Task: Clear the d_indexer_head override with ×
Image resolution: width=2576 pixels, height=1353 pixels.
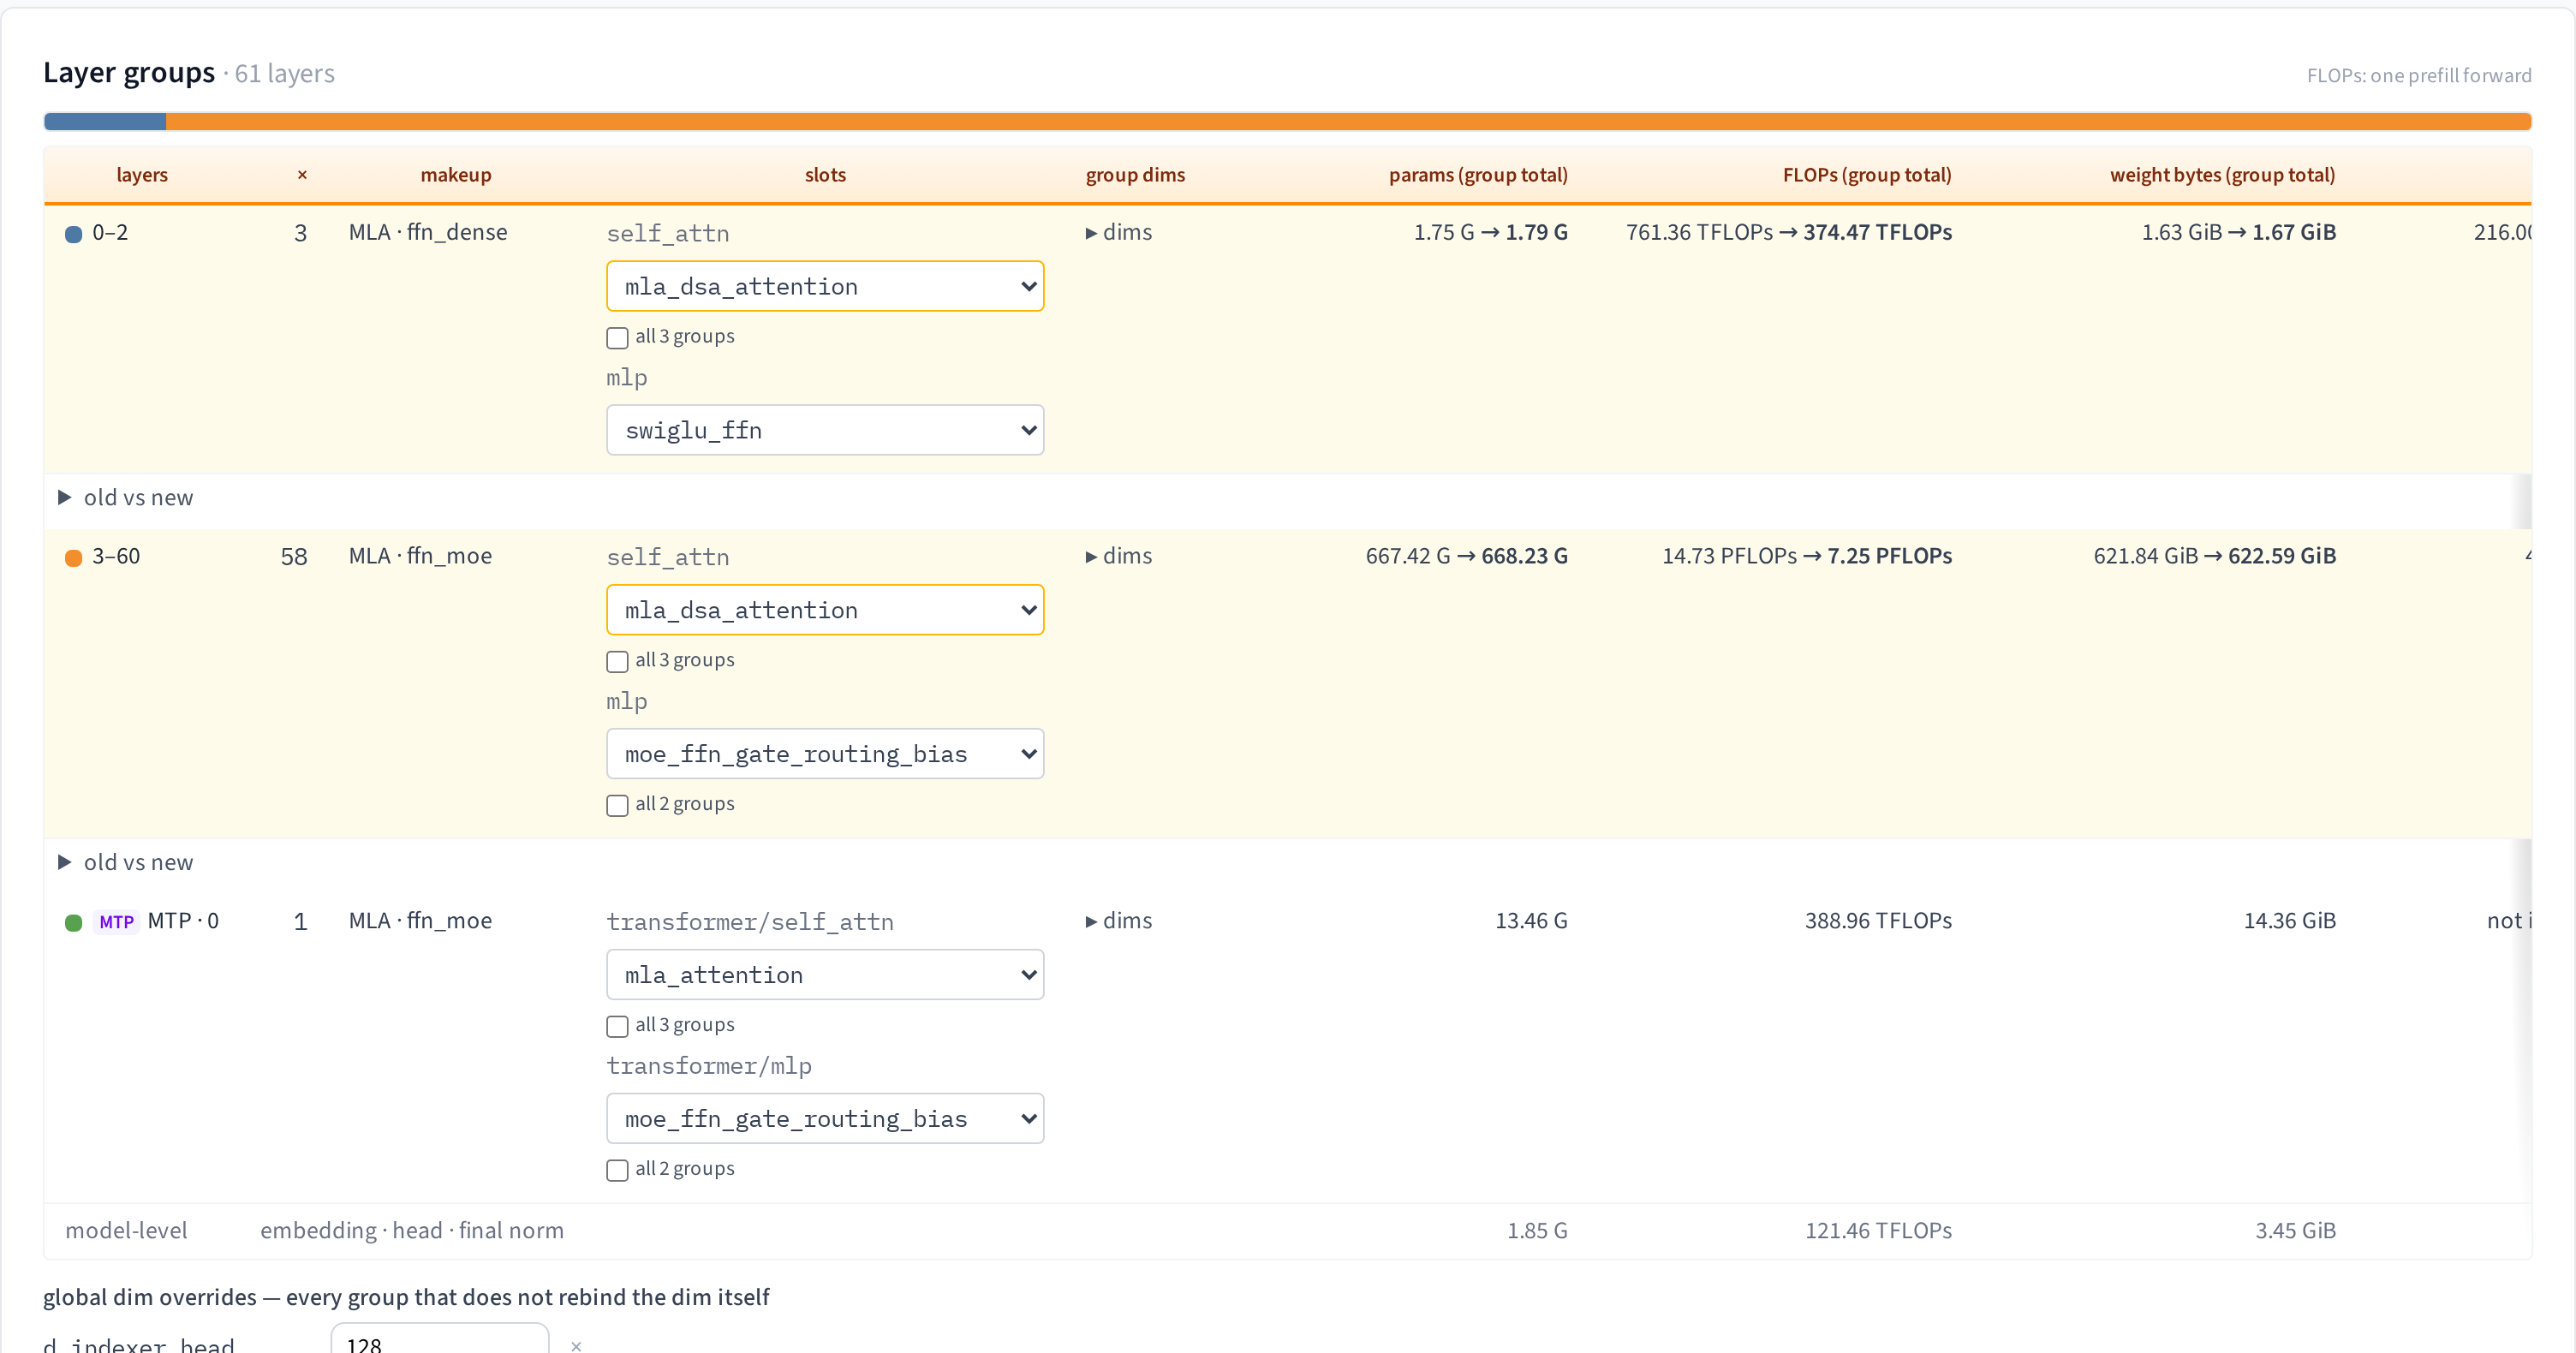Action: (576, 1346)
